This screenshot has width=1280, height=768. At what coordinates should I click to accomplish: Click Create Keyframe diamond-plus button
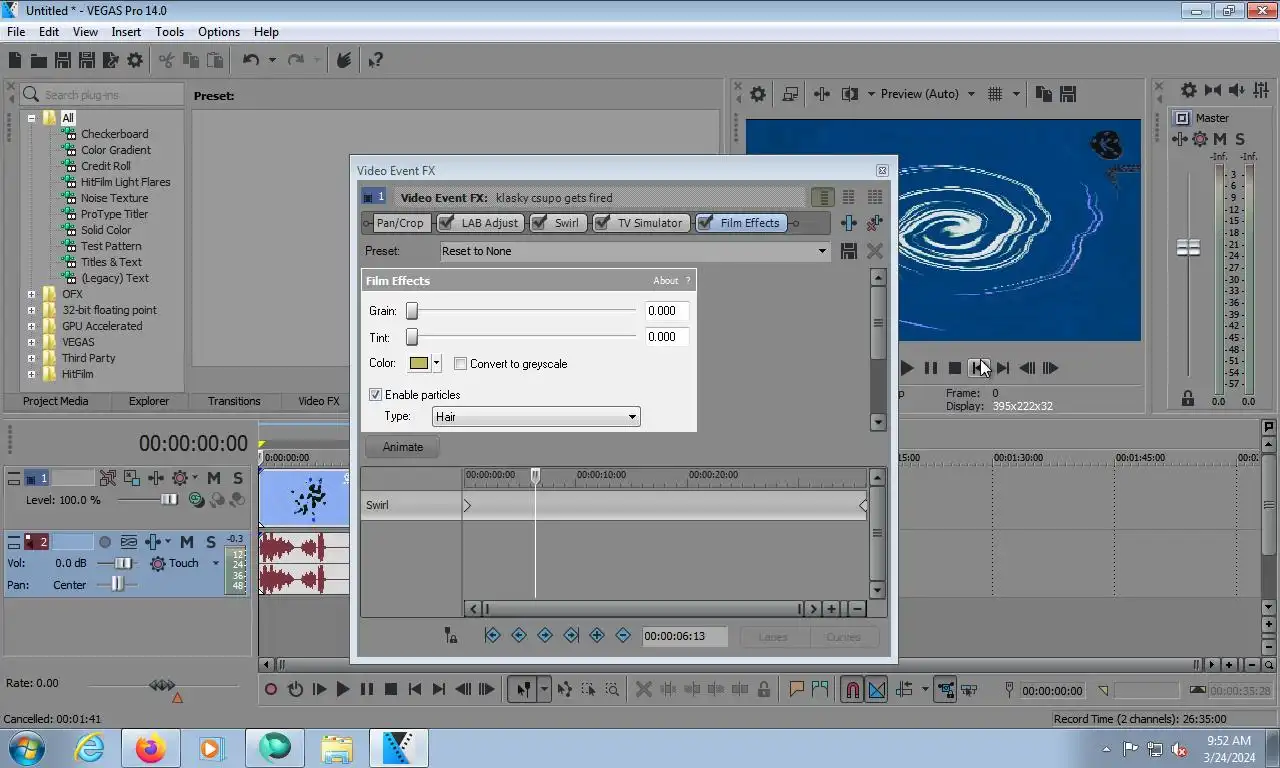click(x=597, y=635)
